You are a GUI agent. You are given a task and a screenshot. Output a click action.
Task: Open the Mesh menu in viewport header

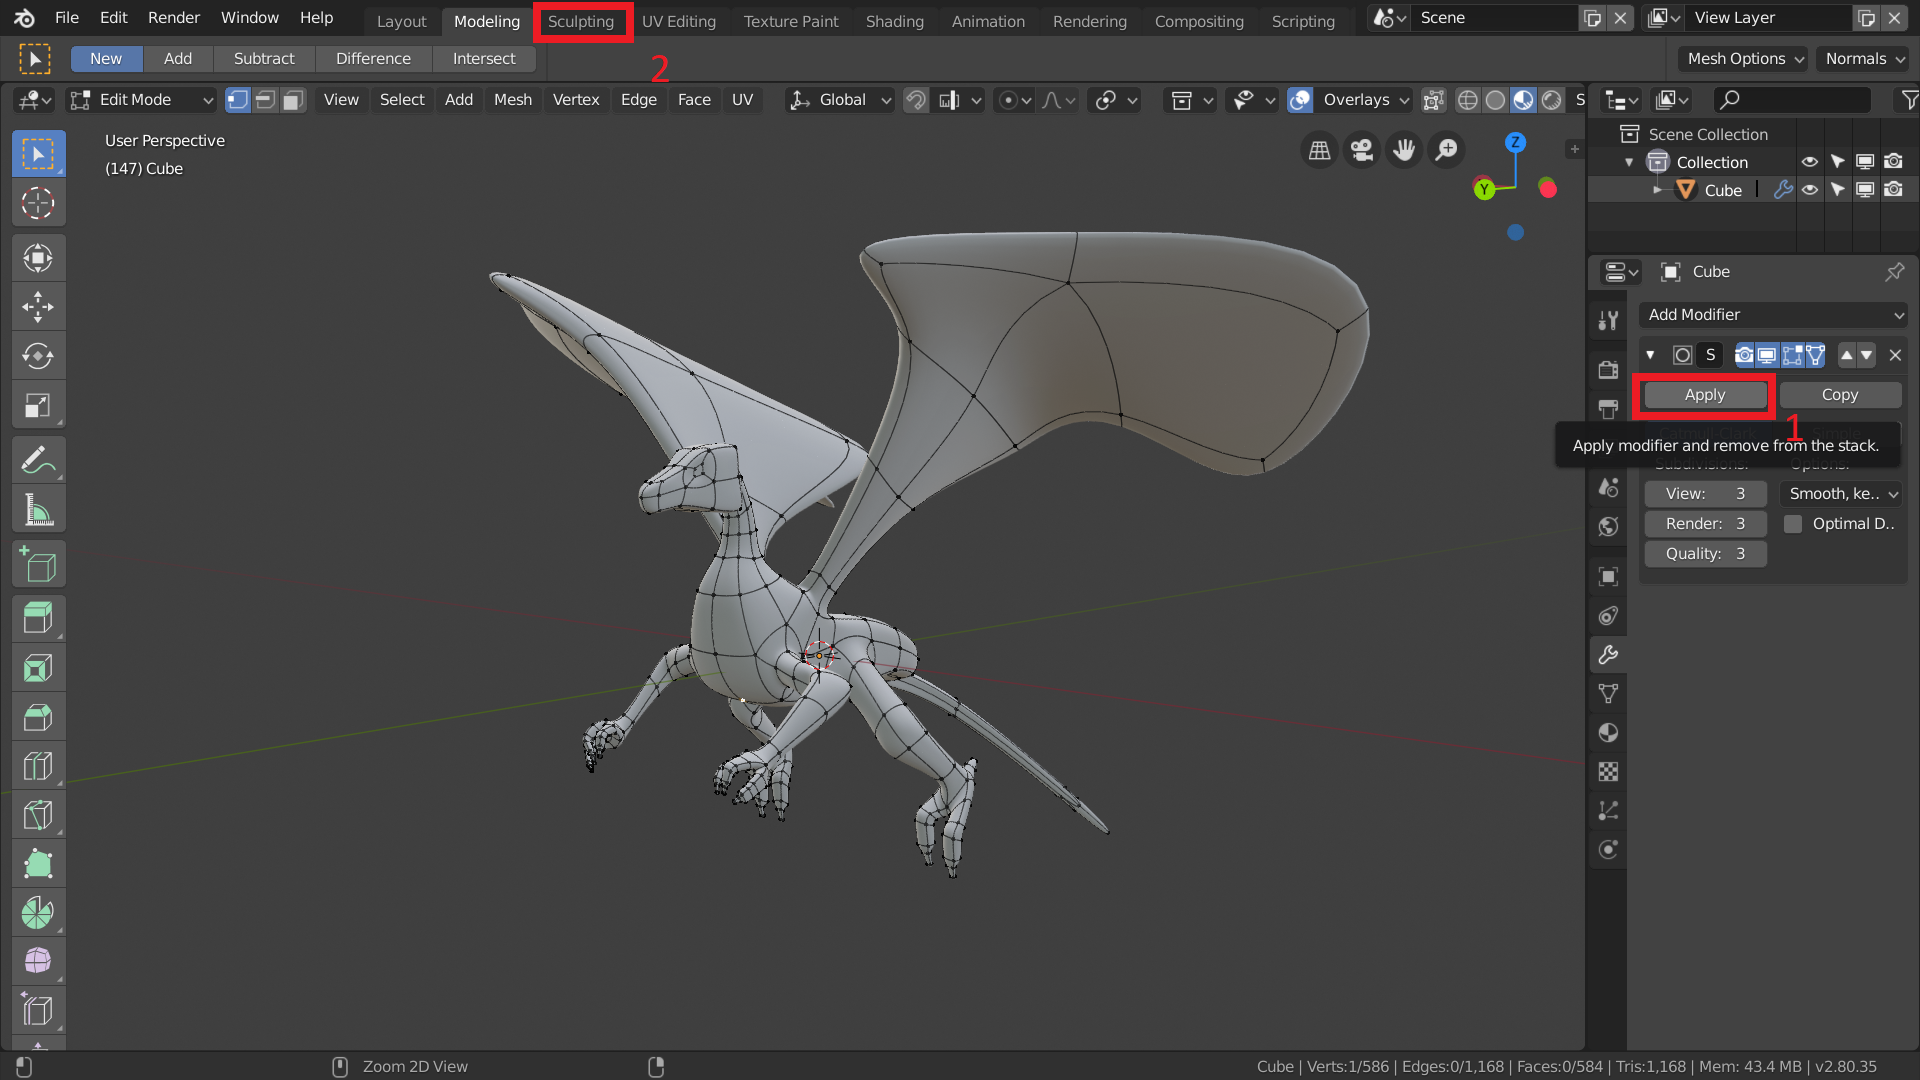[x=513, y=100]
